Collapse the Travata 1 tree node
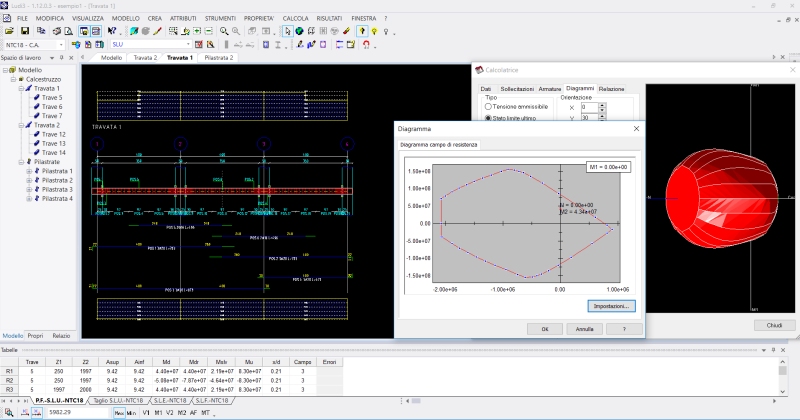 pos(21,88)
